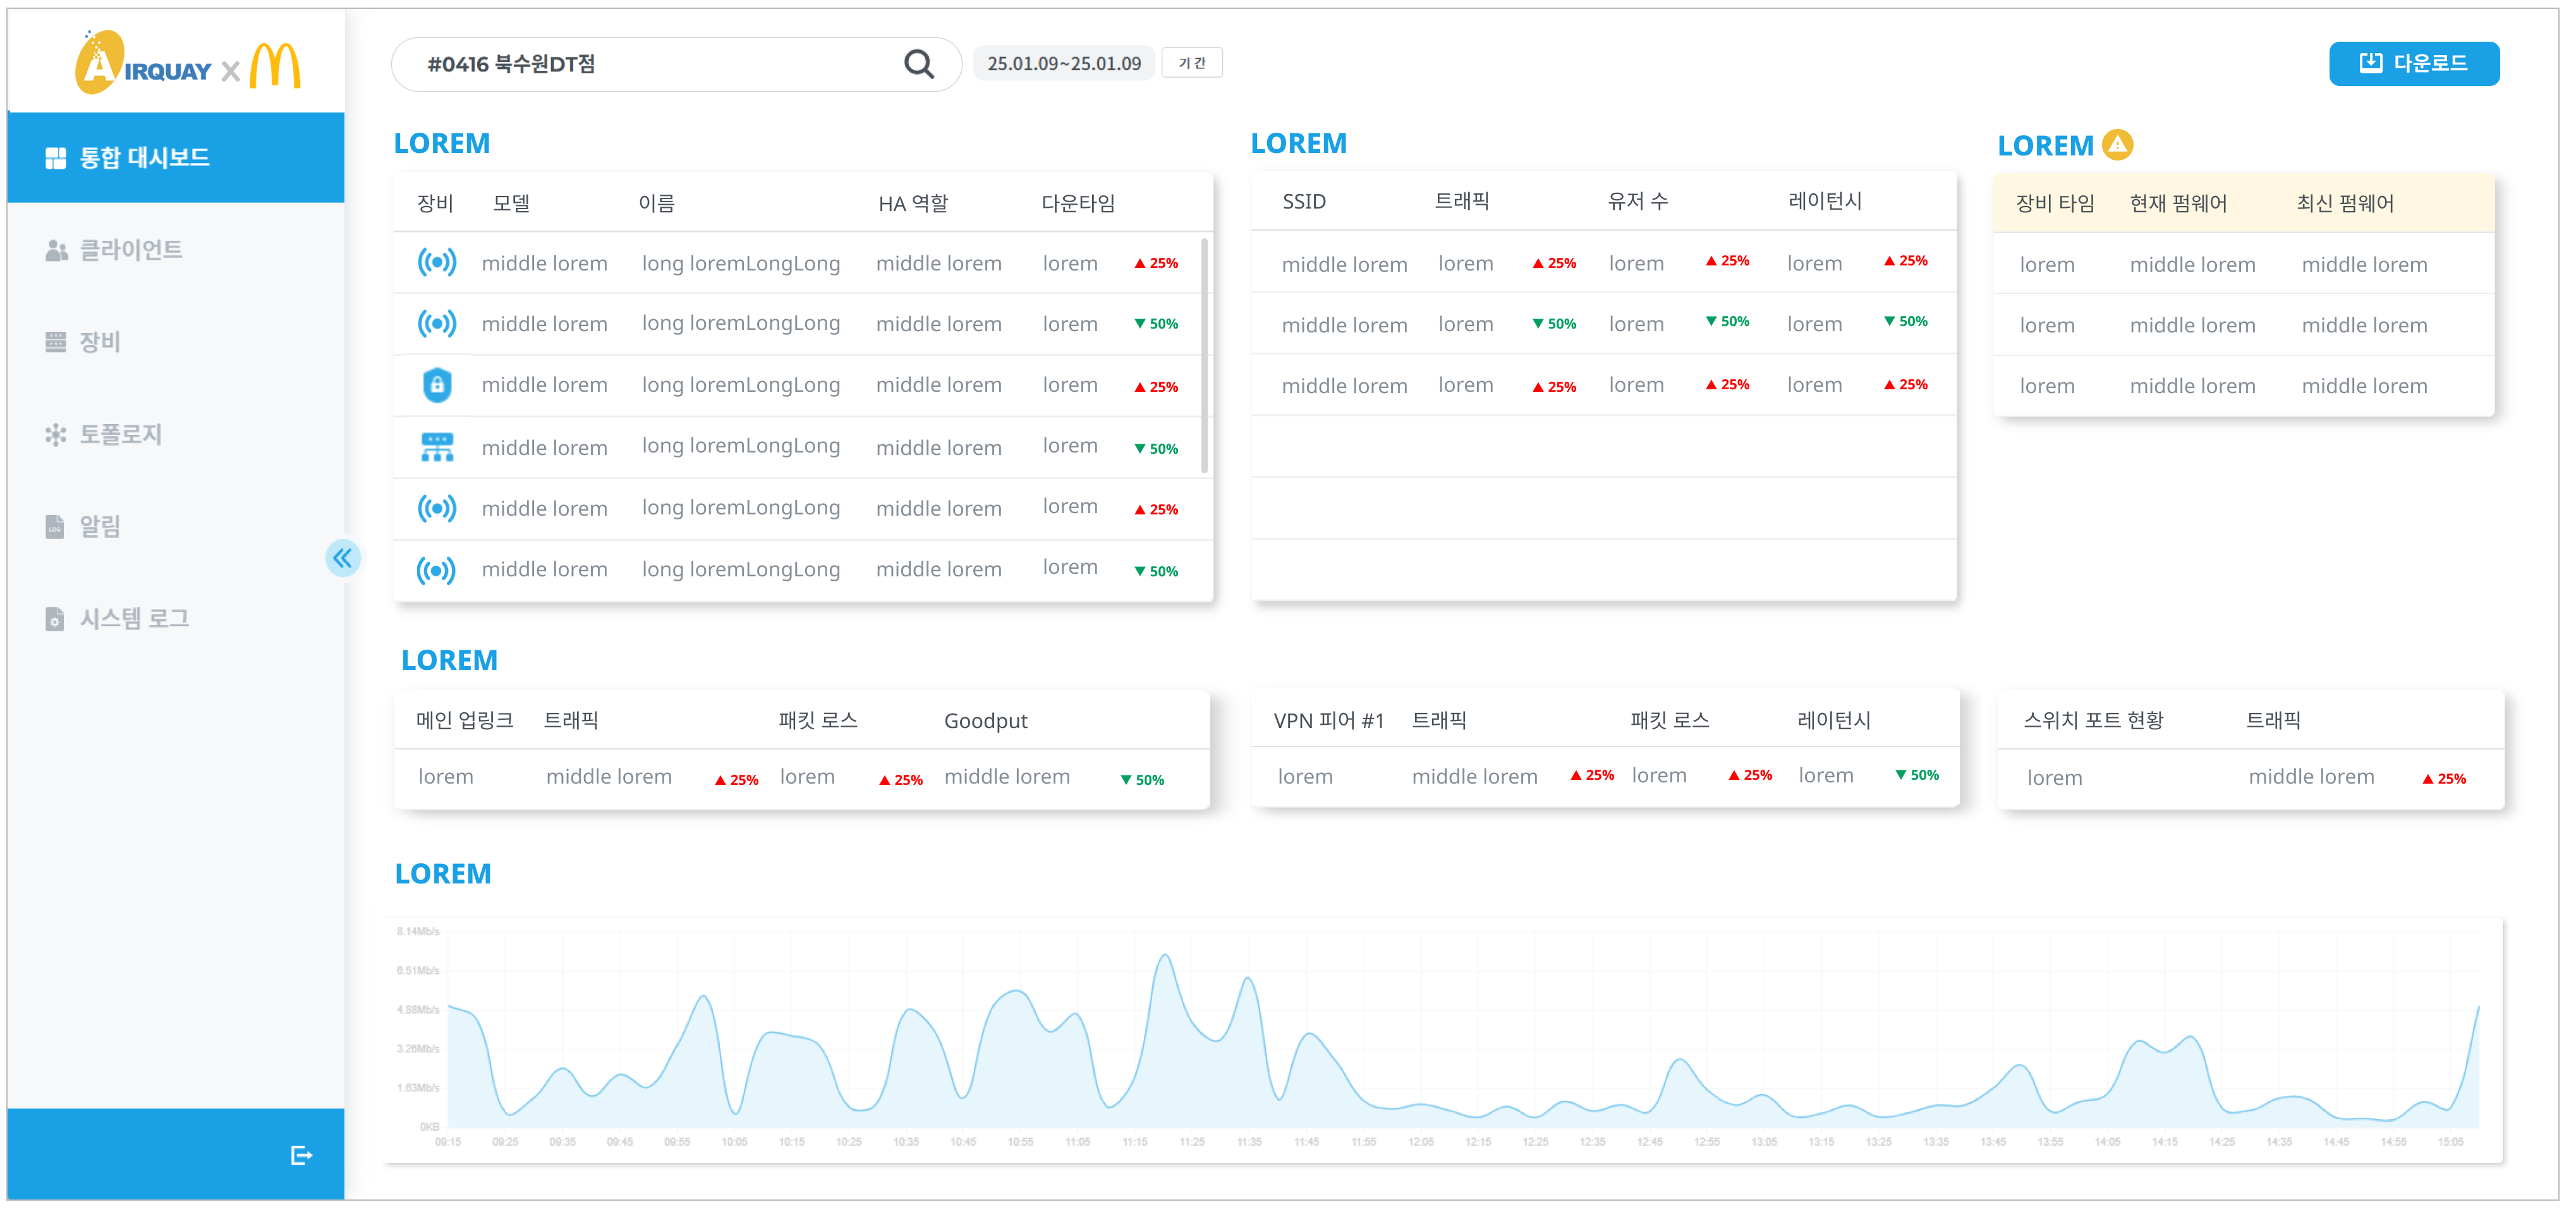Go to the 클라이언트 menu

(x=130, y=250)
